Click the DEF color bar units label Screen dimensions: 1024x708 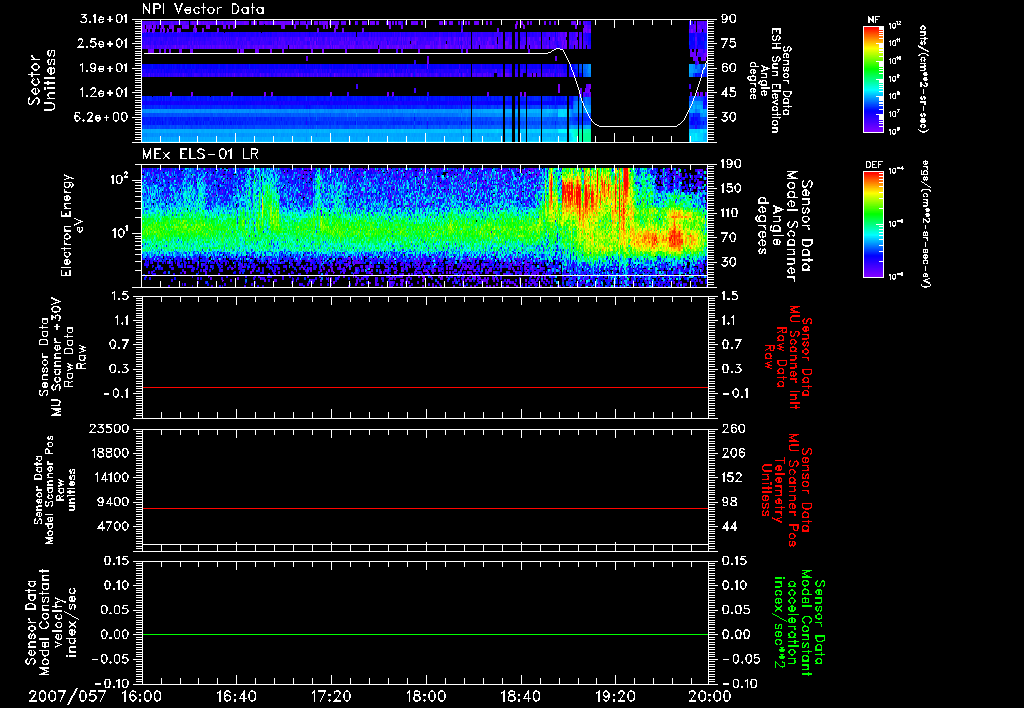(926, 224)
